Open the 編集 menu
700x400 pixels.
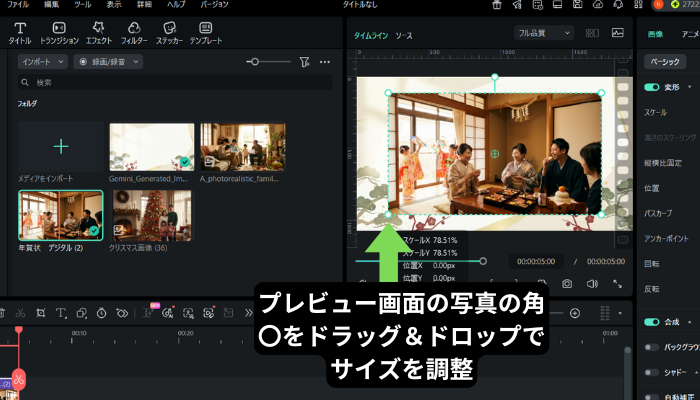51,4
